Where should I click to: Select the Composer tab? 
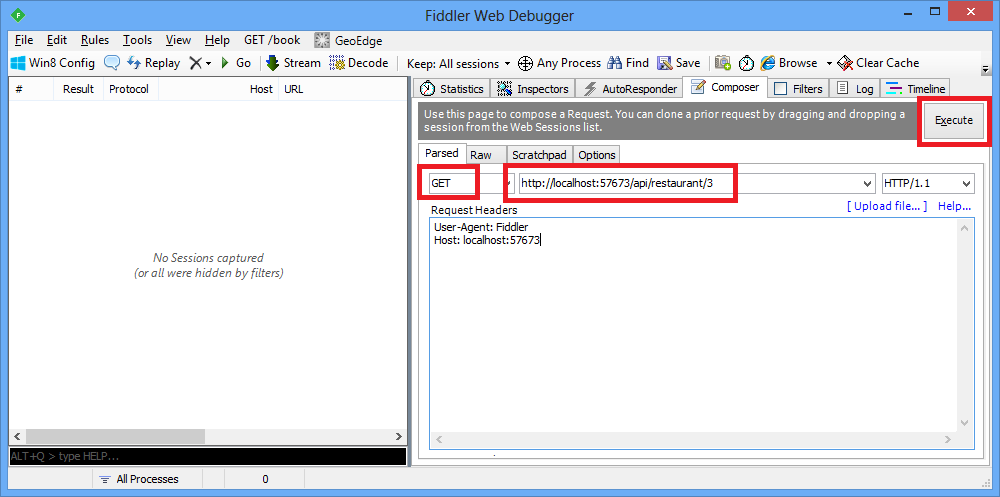click(724, 87)
